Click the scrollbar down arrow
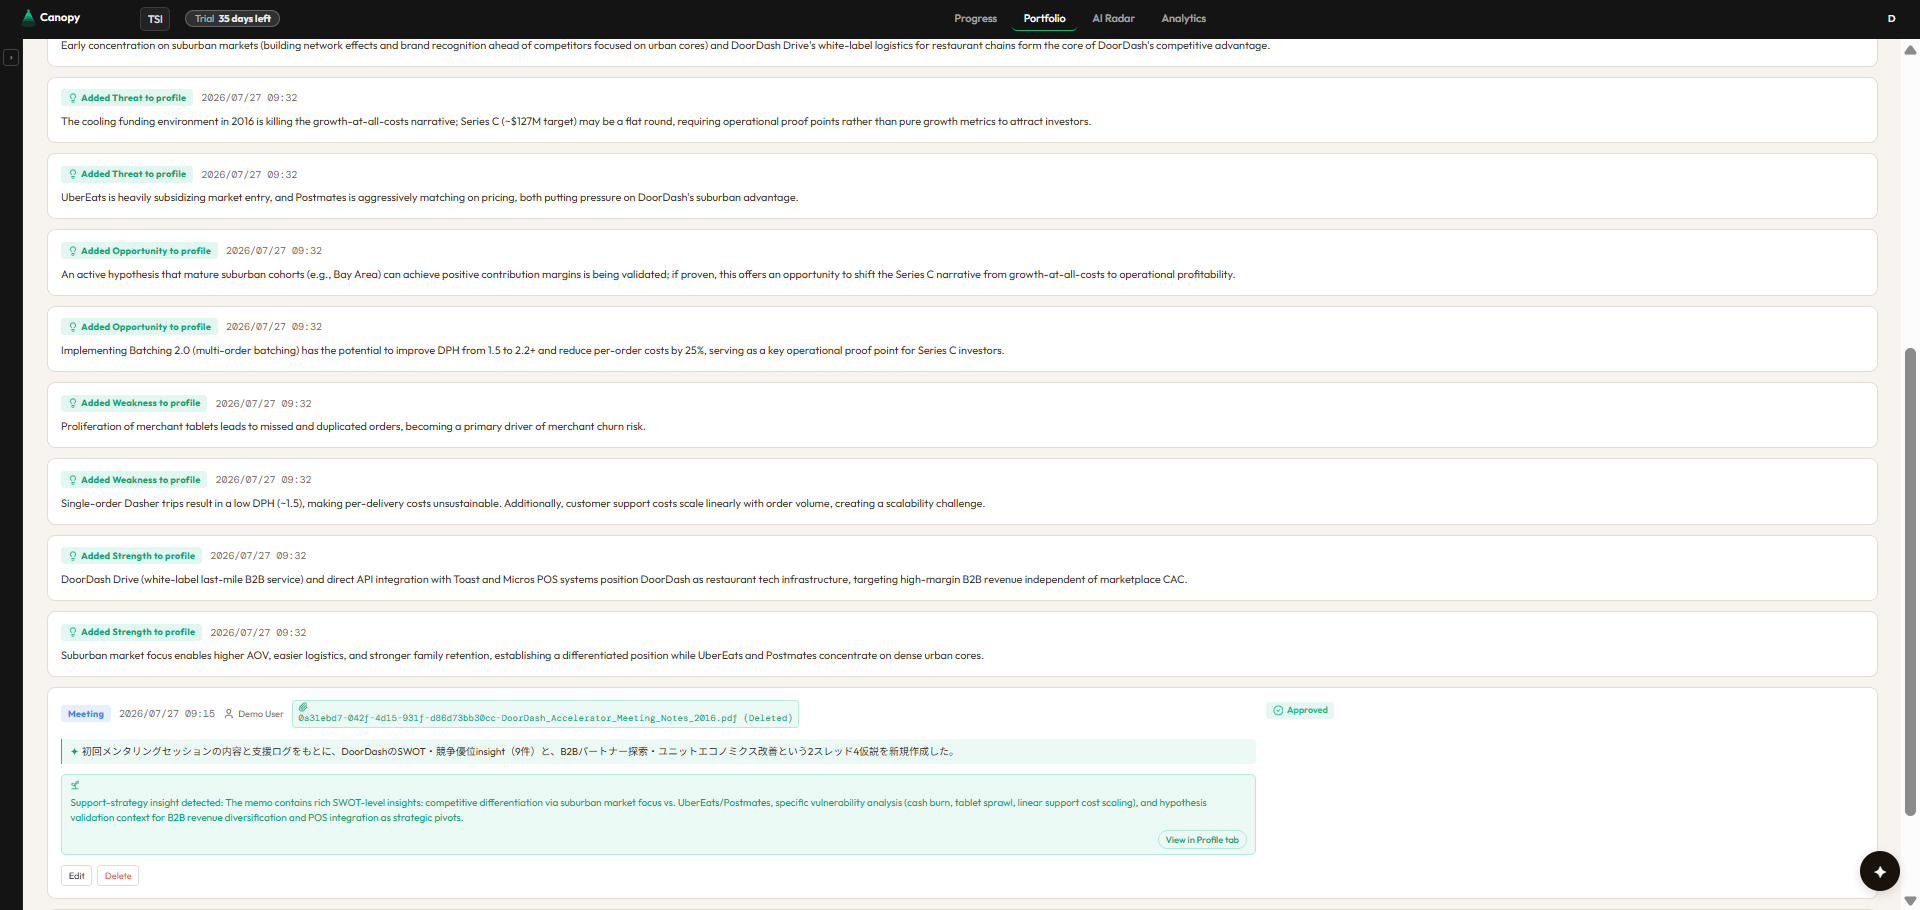The width and height of the screenshot is (1920, 910). point(1910,901)
